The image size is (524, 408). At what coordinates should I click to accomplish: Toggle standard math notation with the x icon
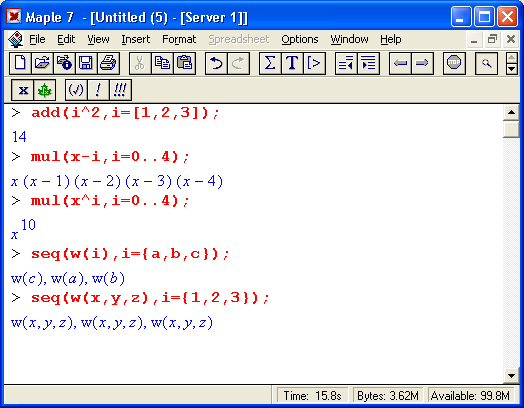pyautogui.click(x=22, y=90)
